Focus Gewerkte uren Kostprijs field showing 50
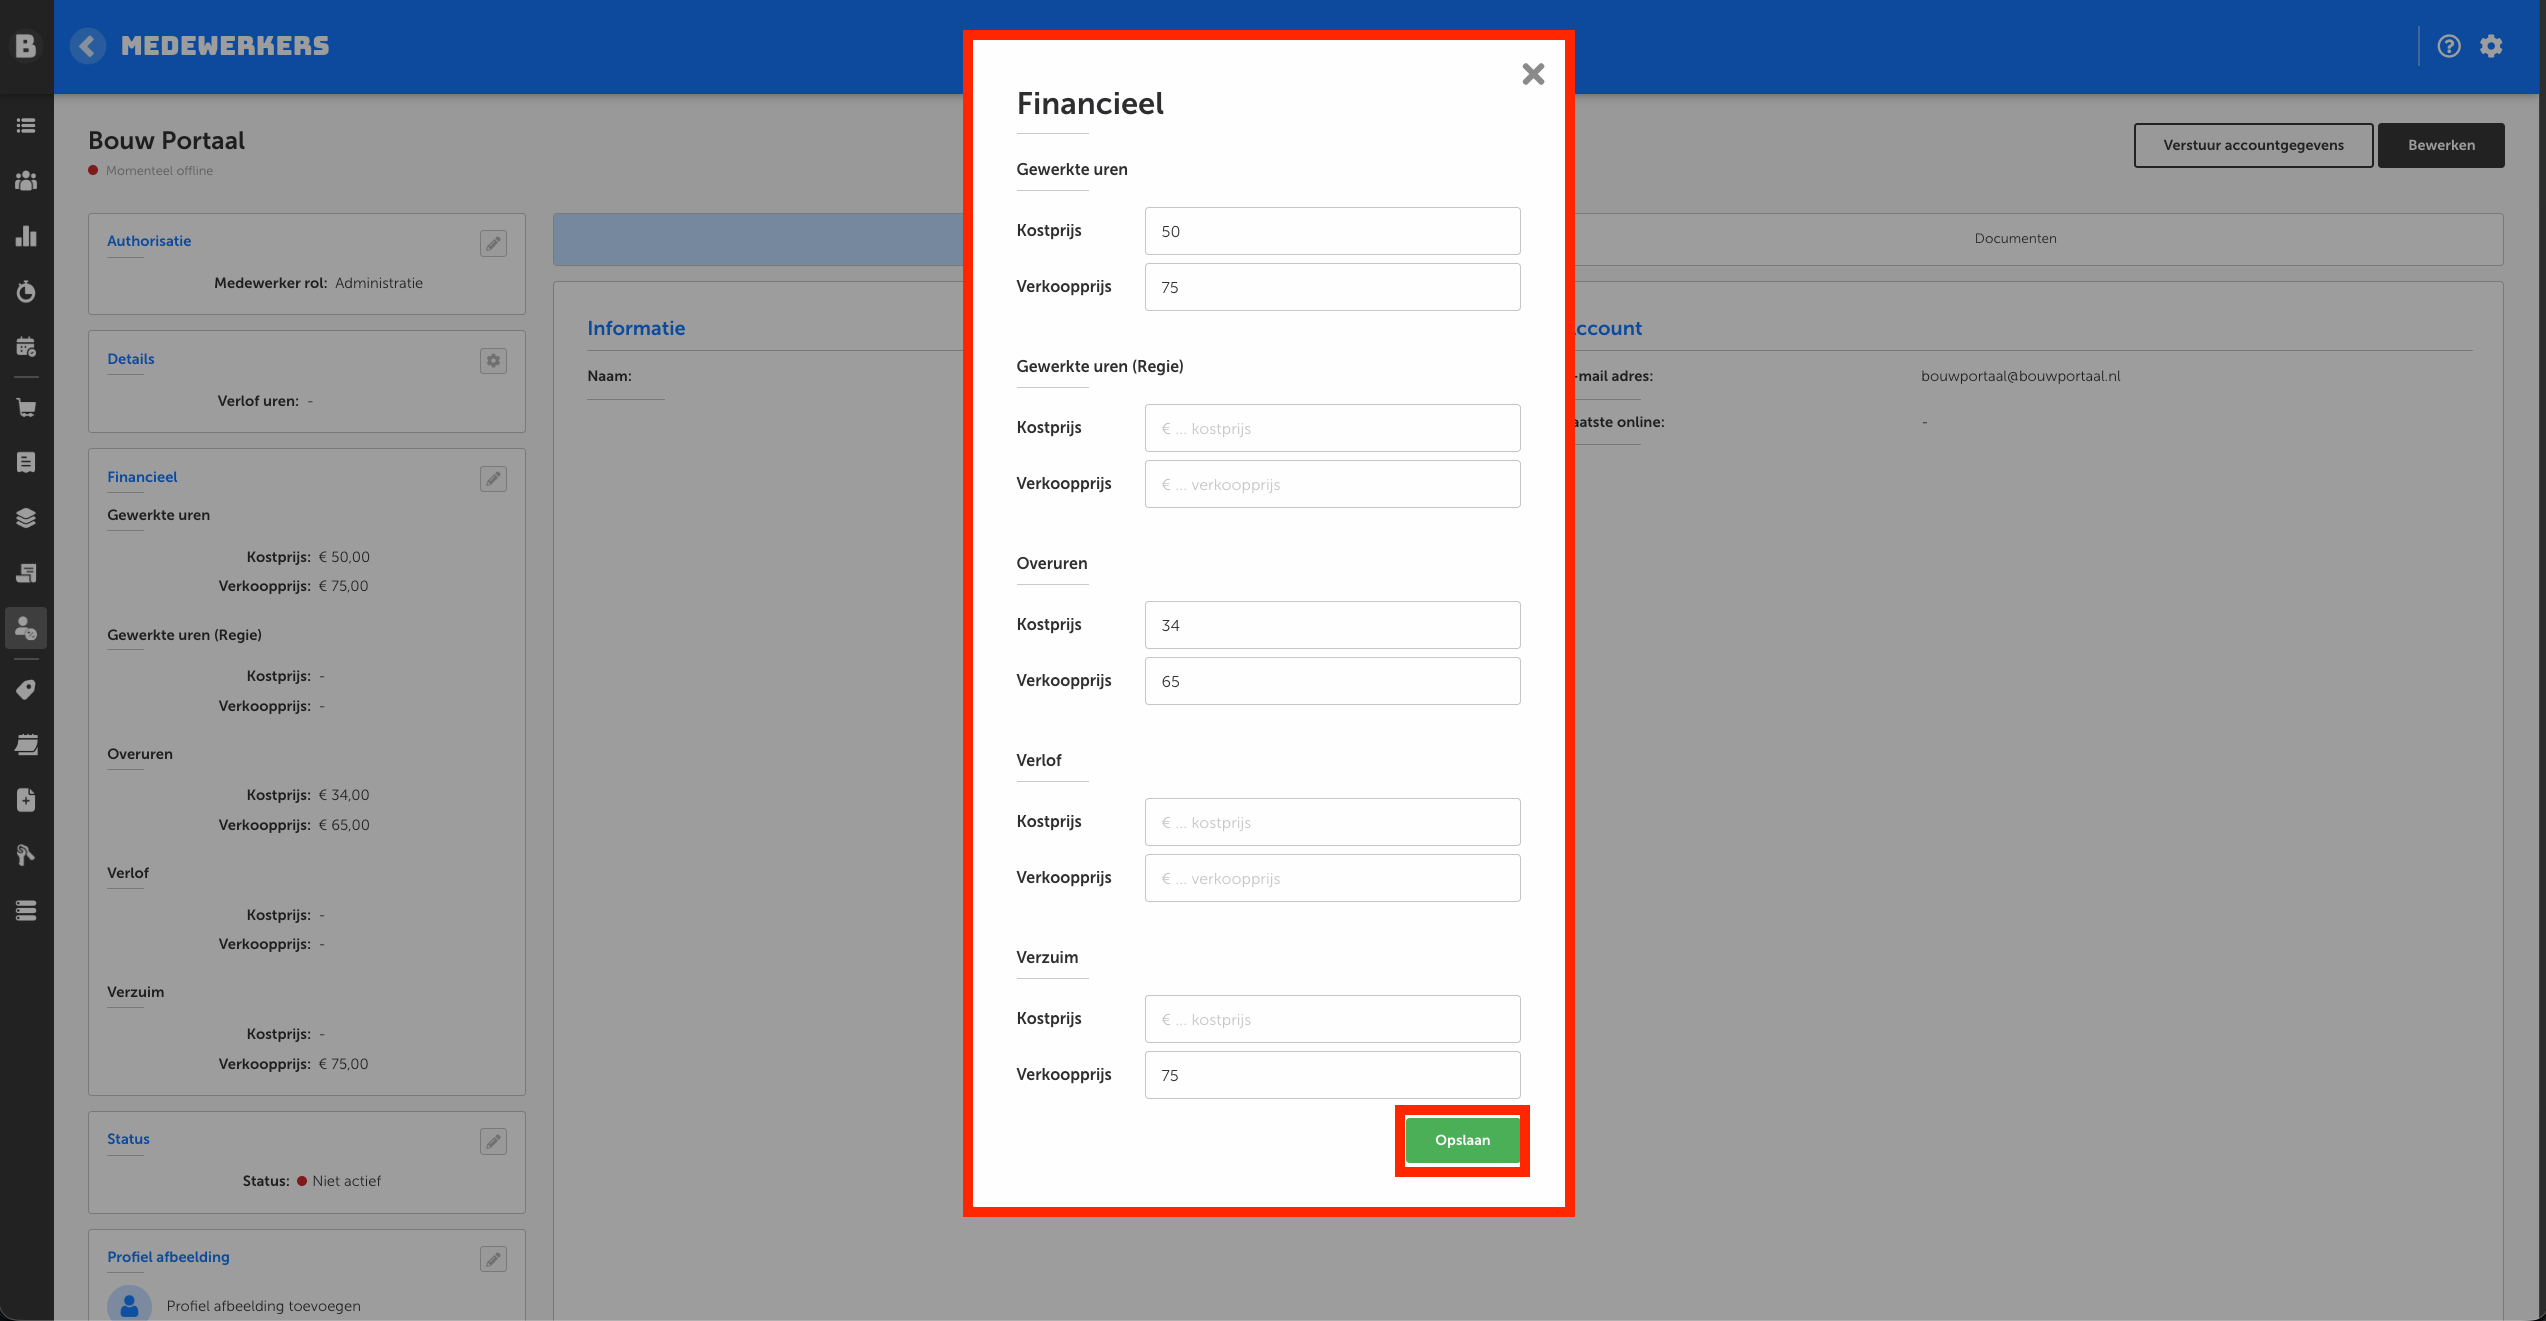The height and width of the screenshot is (1321, 2546). tap(1332, 231)
